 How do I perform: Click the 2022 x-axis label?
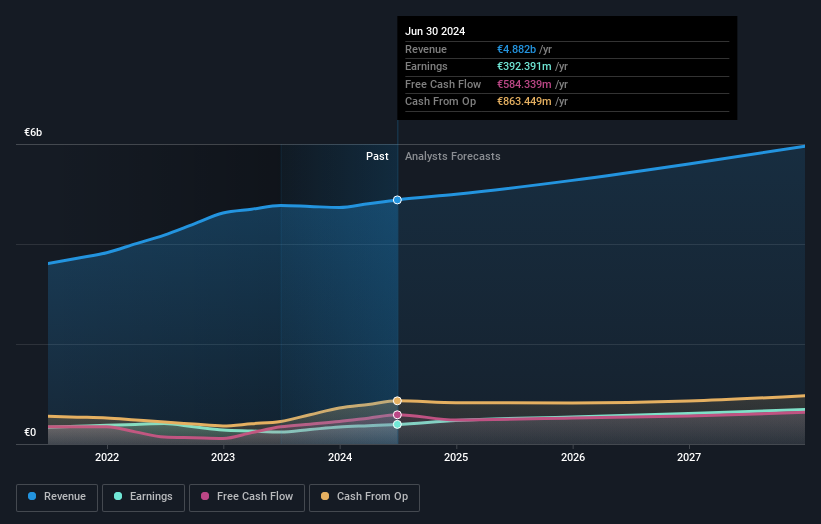(x=107, y=458)
